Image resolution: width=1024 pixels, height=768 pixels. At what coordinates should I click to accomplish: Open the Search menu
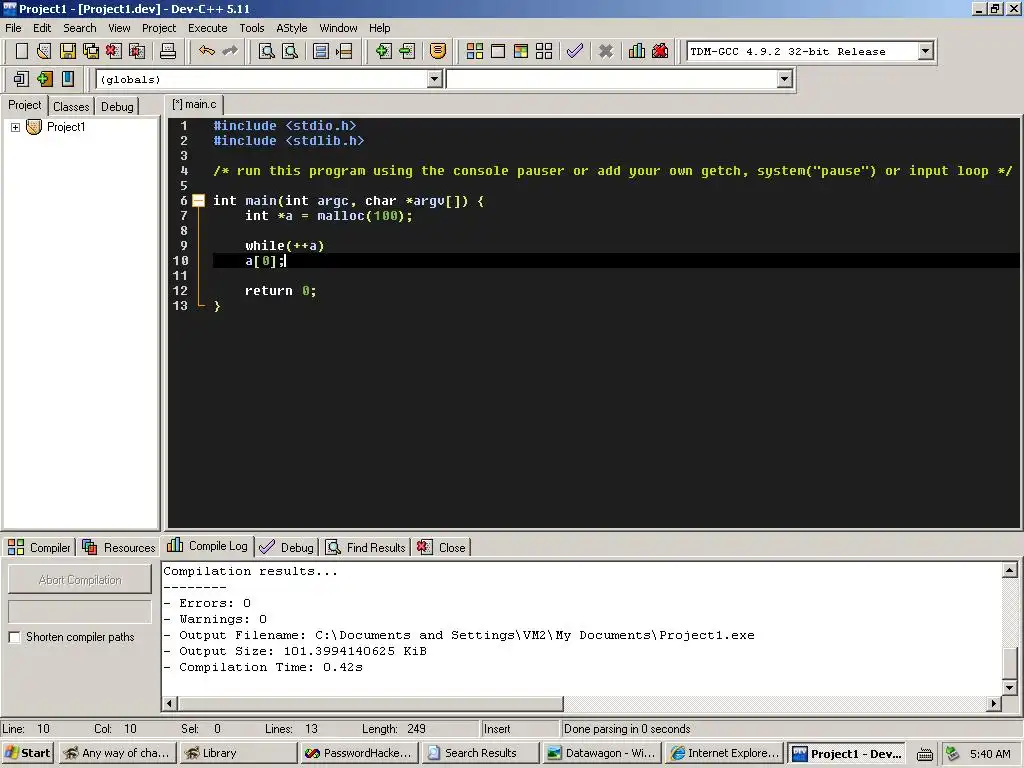coord(80,28)
